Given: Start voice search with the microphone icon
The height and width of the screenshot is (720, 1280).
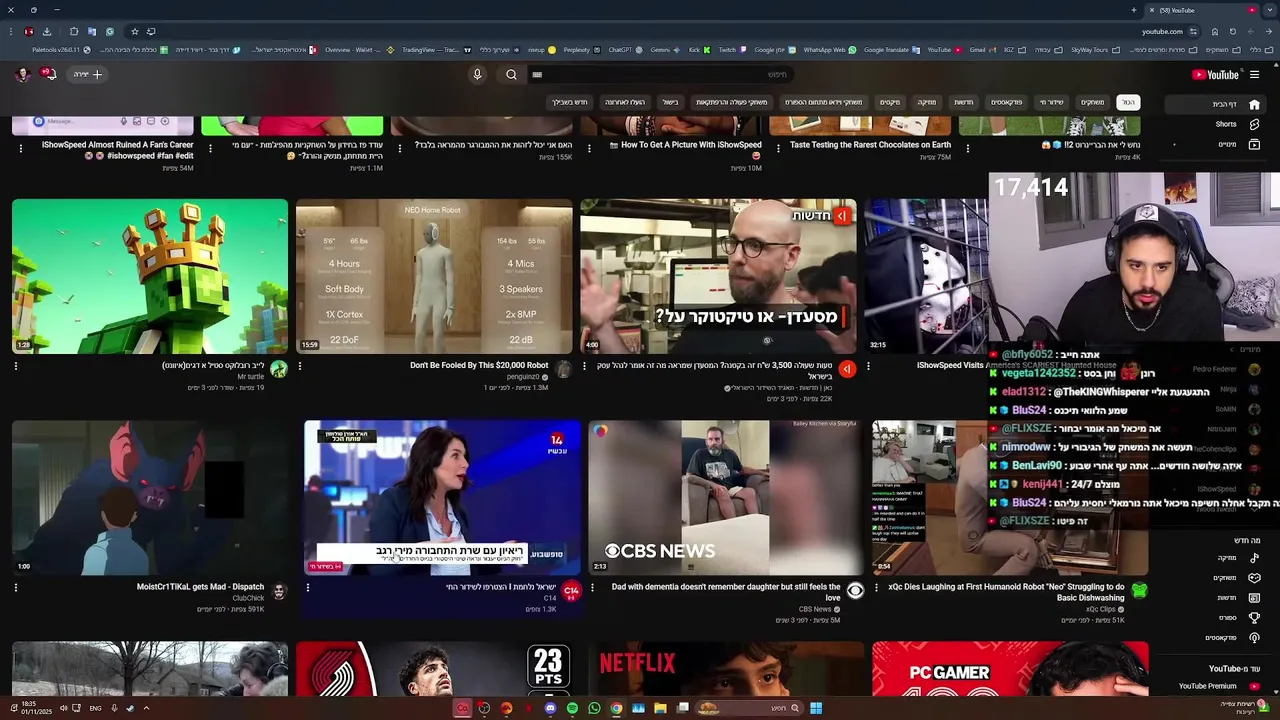Looking at the screenshot, I should click(x=477, y=74).
